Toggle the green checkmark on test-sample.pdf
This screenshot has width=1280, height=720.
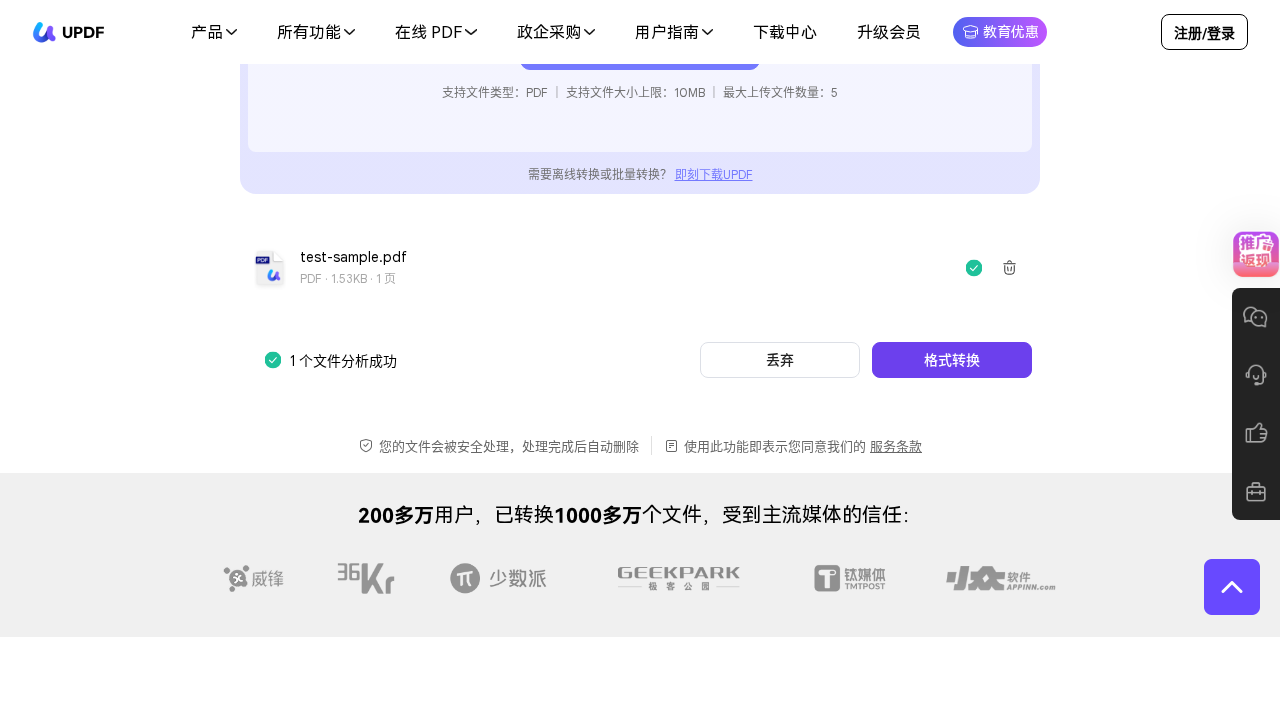tap(973, 267)
